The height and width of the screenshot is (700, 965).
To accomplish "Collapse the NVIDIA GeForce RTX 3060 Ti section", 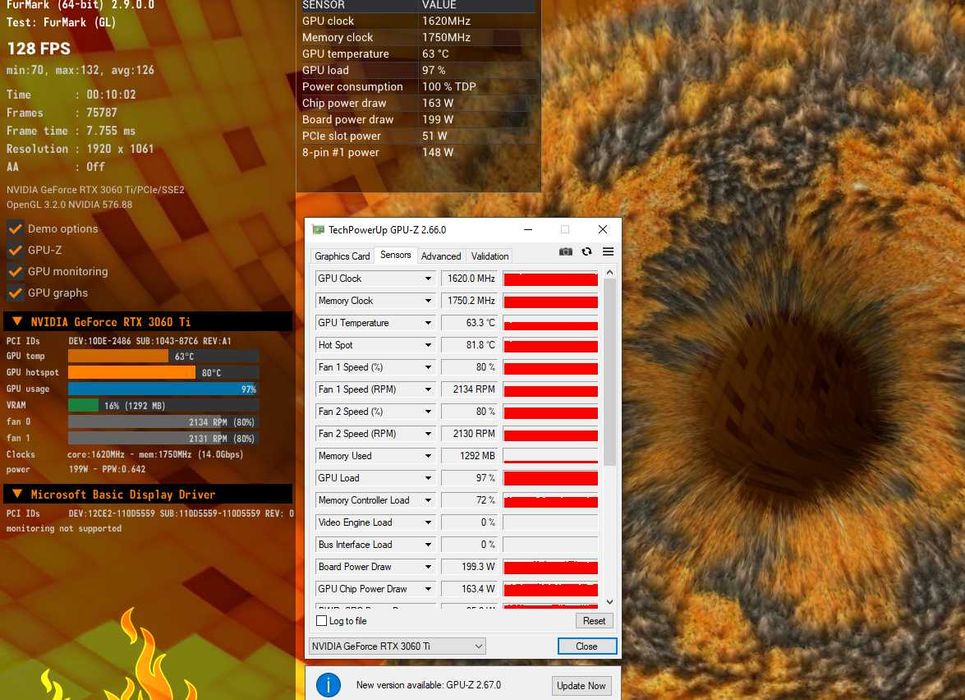I will (x=17, y=321).
